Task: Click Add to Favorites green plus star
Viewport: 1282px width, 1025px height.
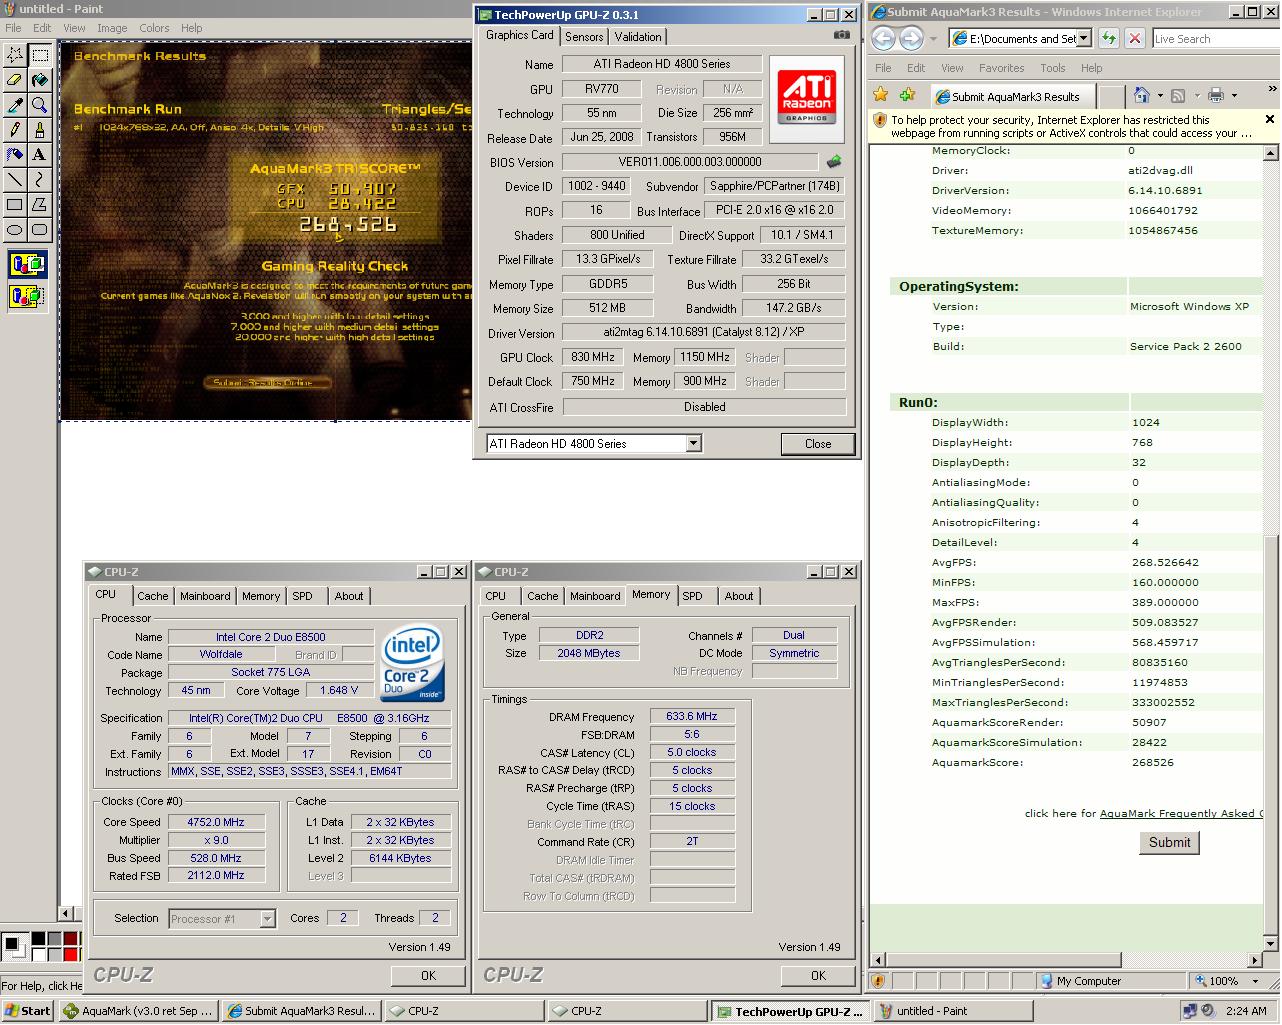Action: coord(907,95)
